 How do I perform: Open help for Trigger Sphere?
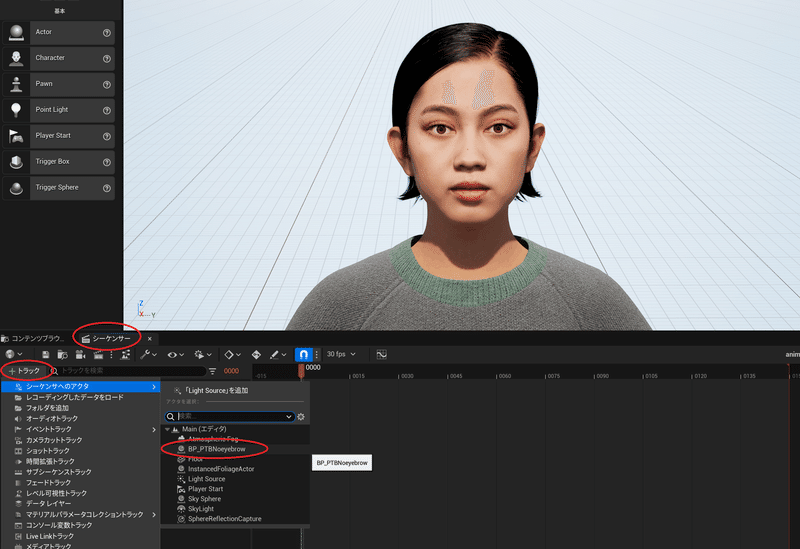point(107,188)
